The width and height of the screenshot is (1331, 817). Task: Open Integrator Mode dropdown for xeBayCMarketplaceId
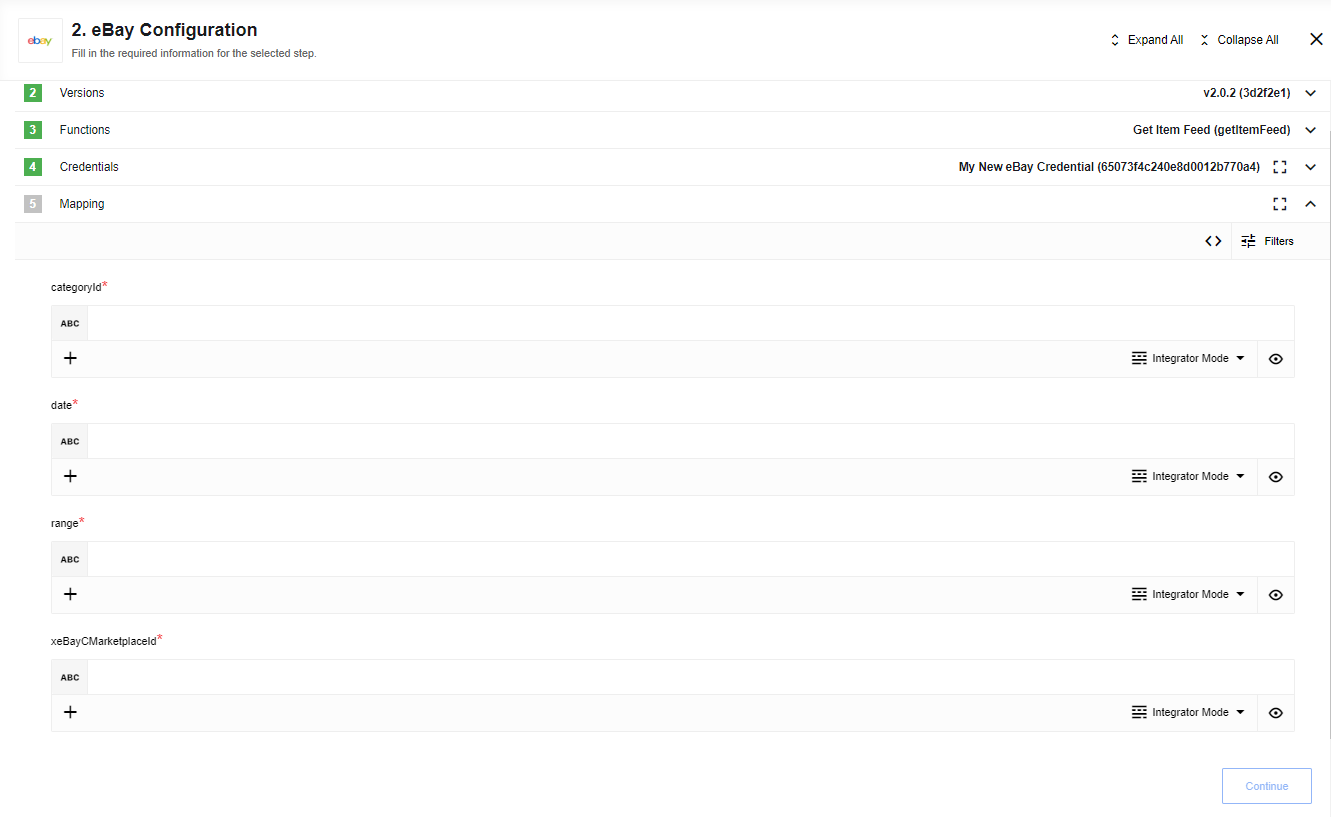(1189, 712)
